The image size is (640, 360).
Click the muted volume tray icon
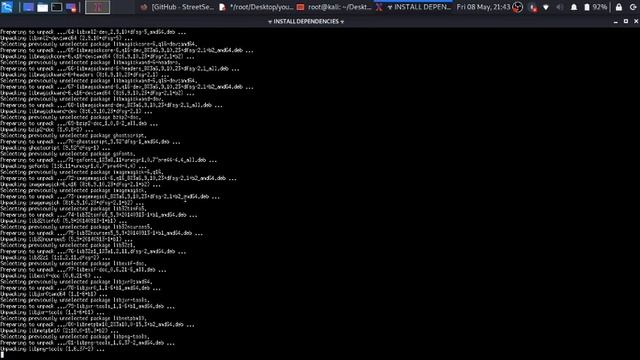click(560, 7)
